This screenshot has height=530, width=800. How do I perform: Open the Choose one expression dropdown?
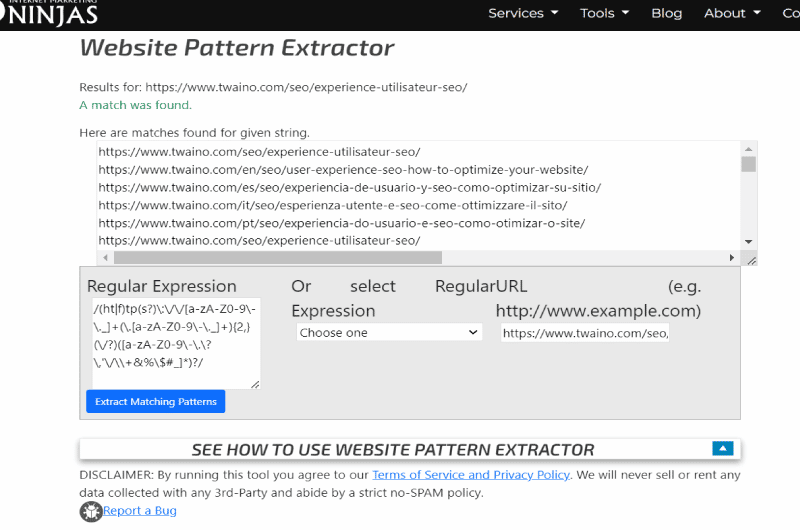click(389, 333)
